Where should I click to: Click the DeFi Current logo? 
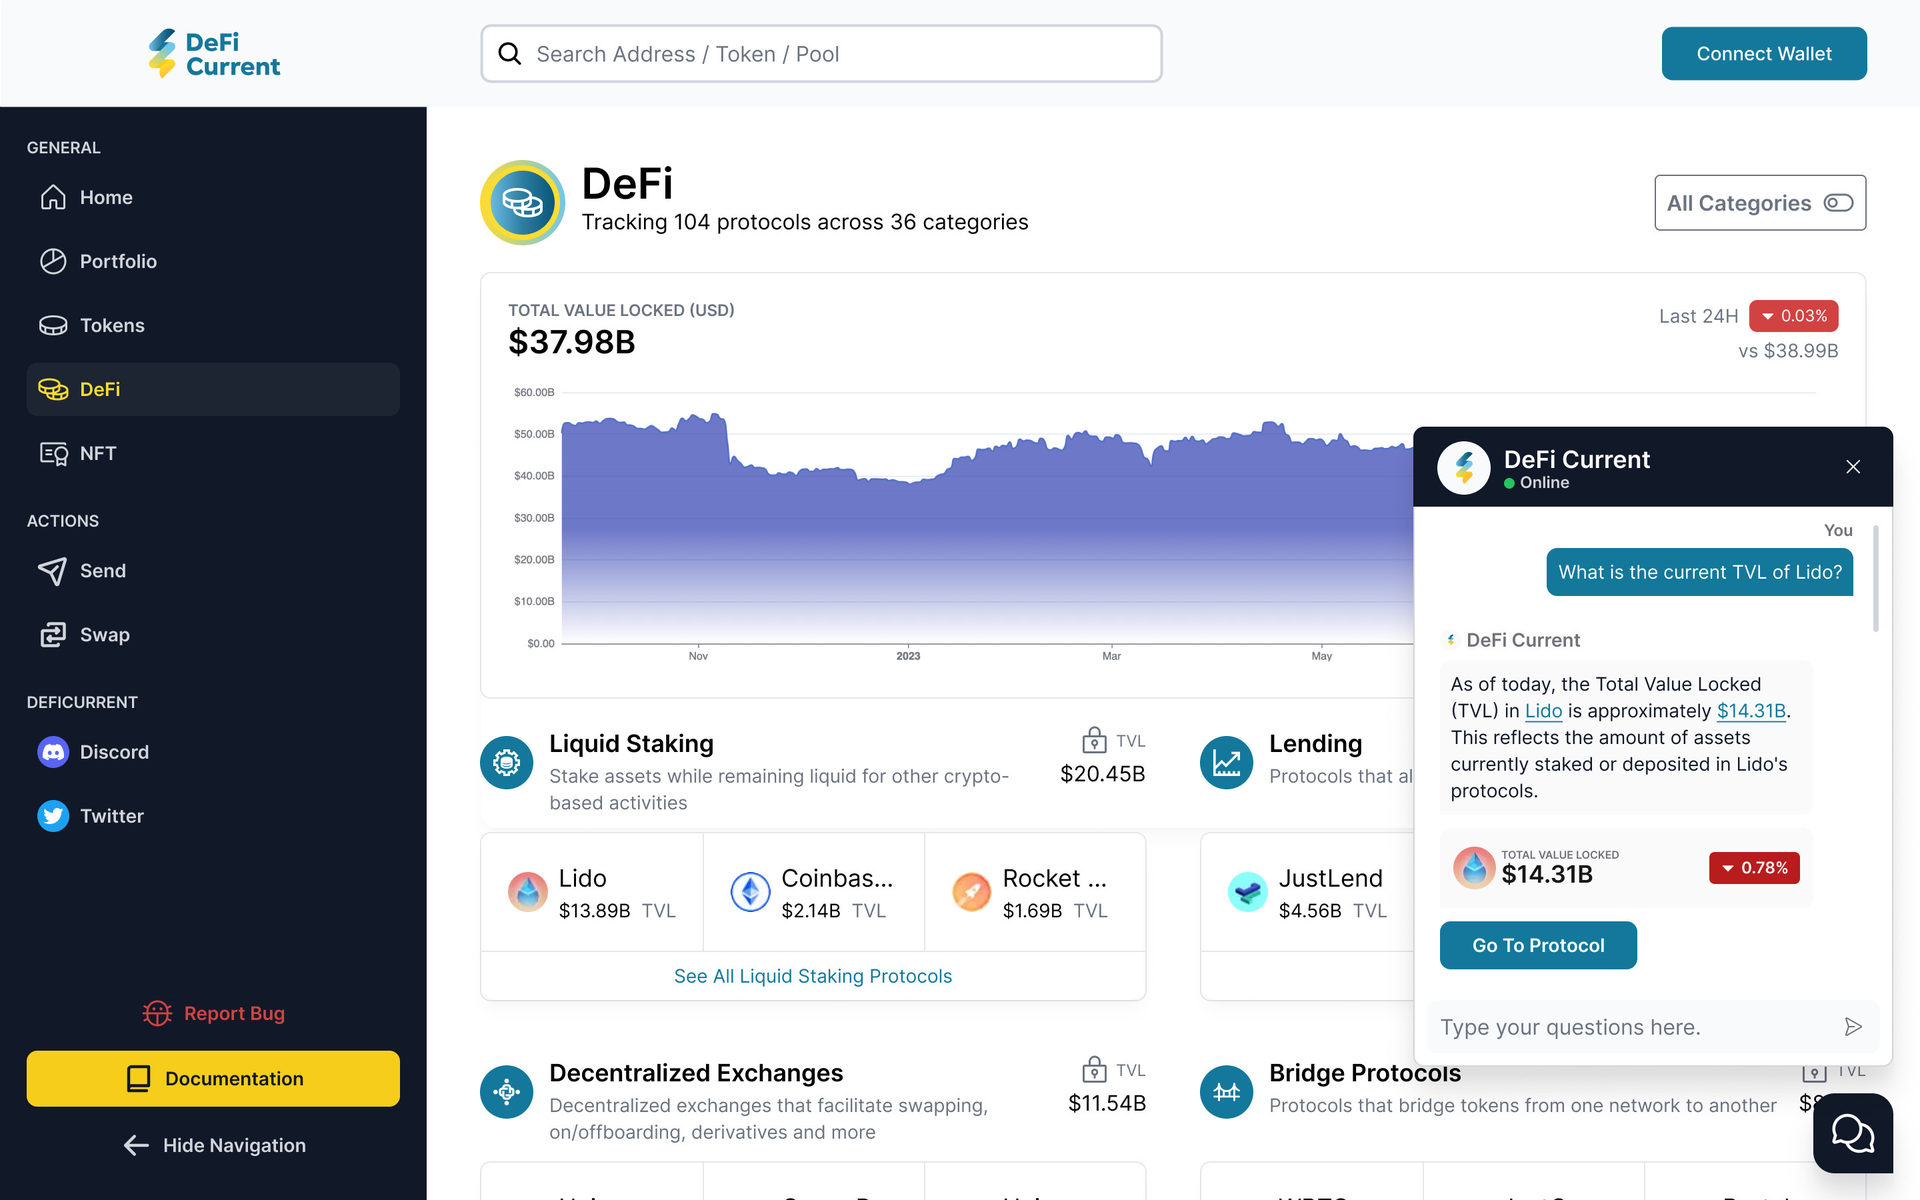coord(214,54)
